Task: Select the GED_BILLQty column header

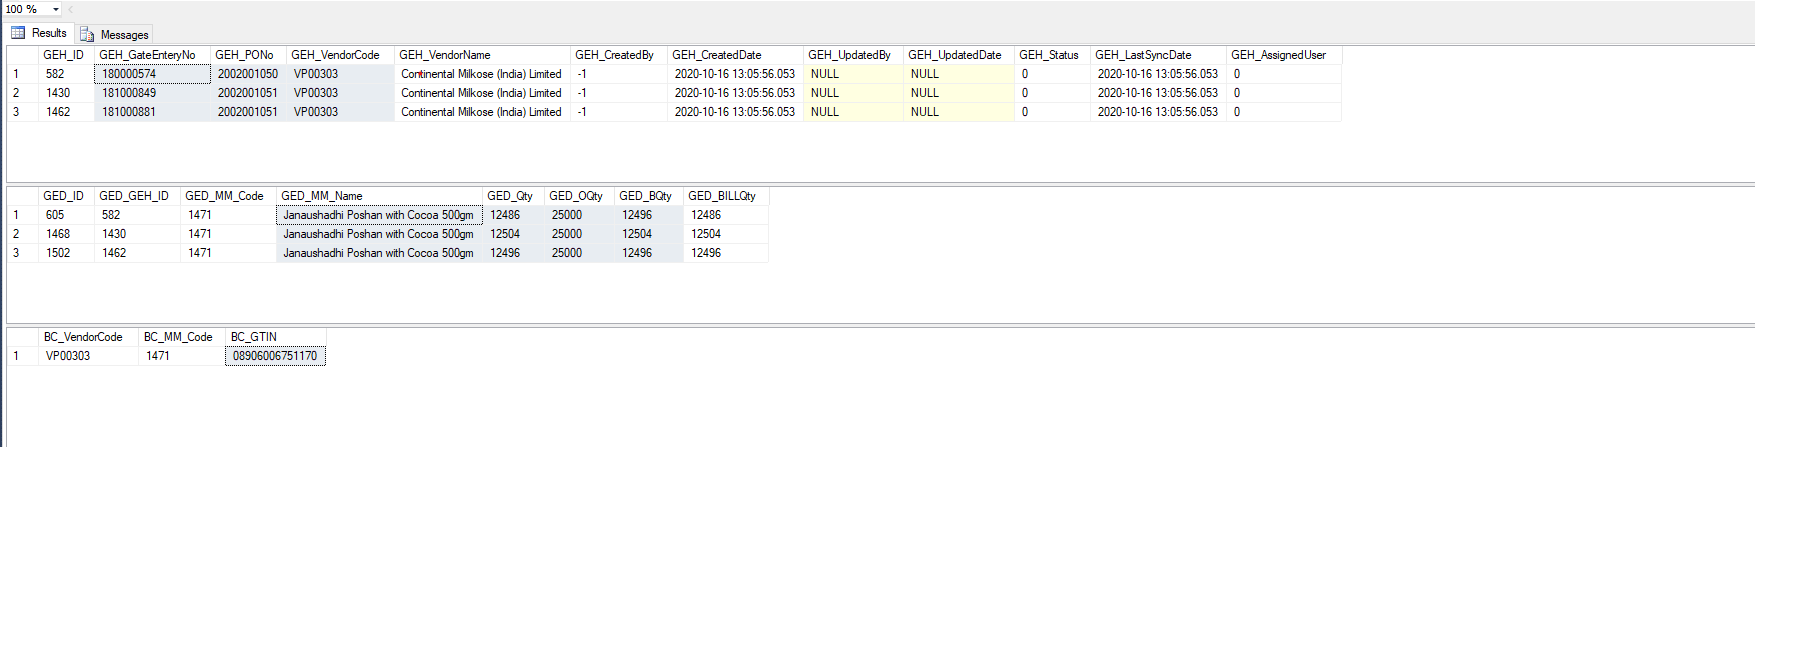Action: [x=722, y=196]
